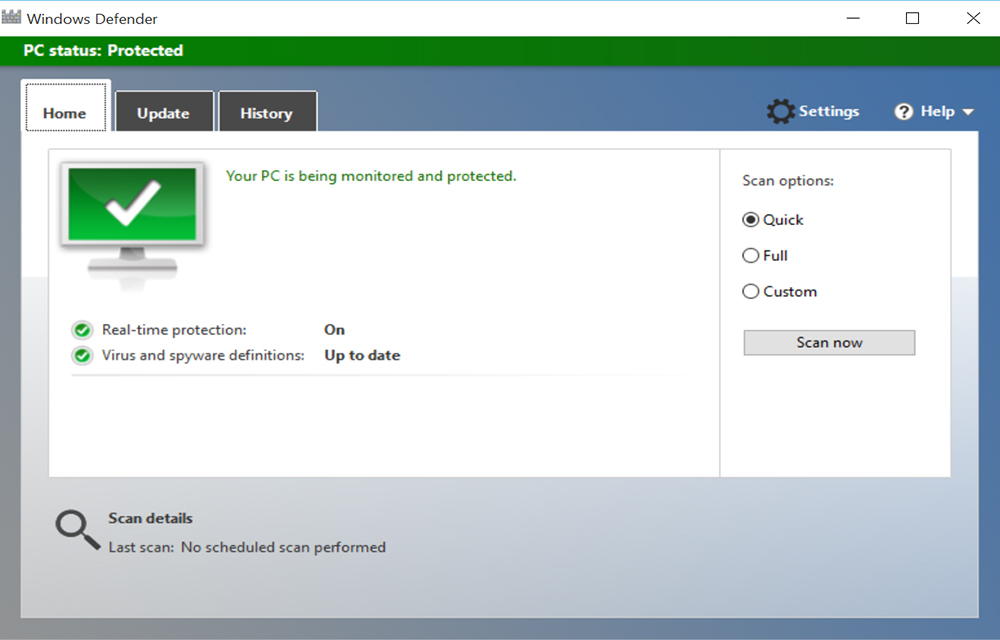Open Settings using the gear icon
The width and height of the screenshot is (1000, 640).
(x=779, y=111)
